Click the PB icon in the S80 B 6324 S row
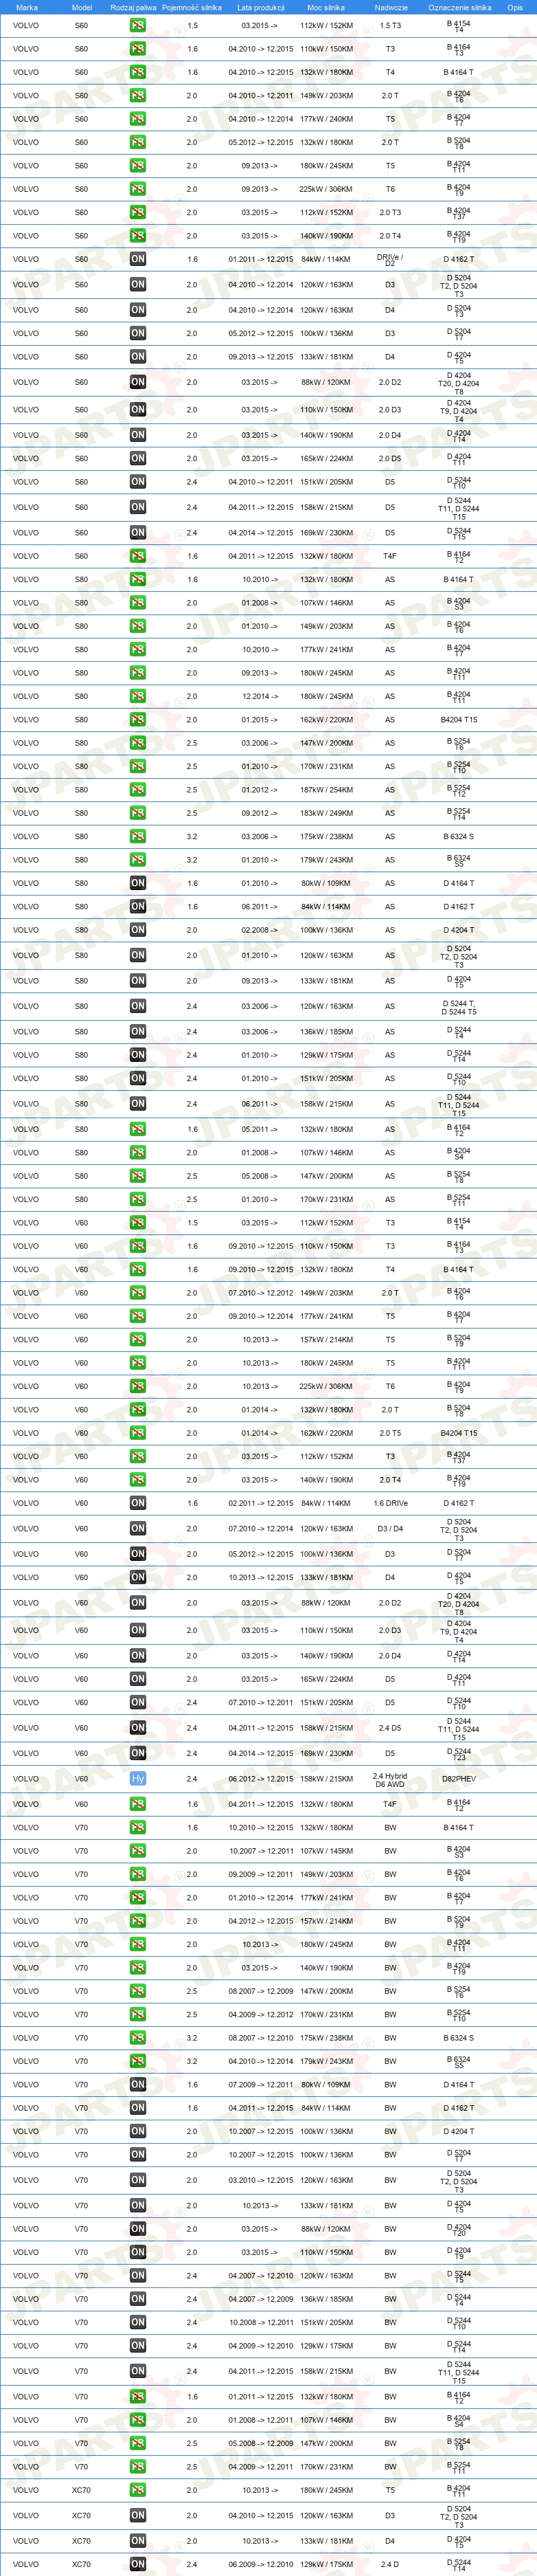Viewport: 537px width, 2576px height. pos(138,836)
